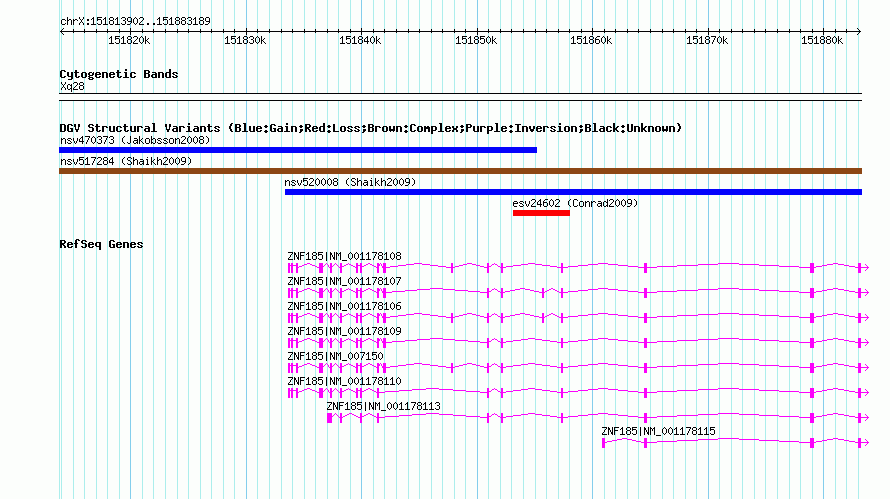
Task: Select the blue nsv520008 gain bar
Action: coord(573,192)
